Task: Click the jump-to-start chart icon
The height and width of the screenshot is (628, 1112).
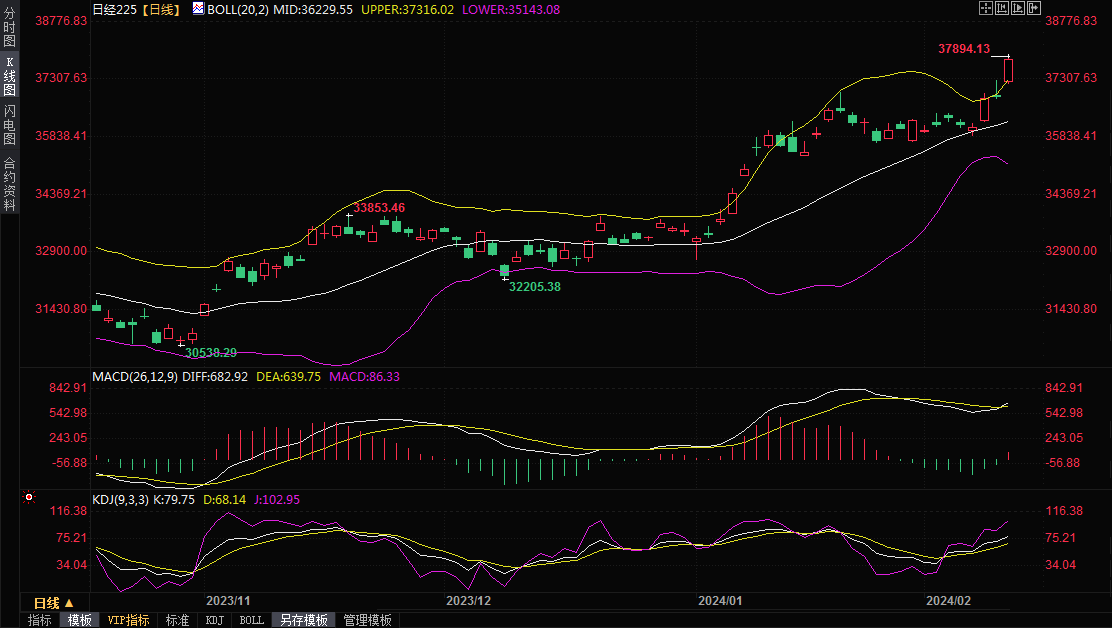Action: tap(1002, 8)
